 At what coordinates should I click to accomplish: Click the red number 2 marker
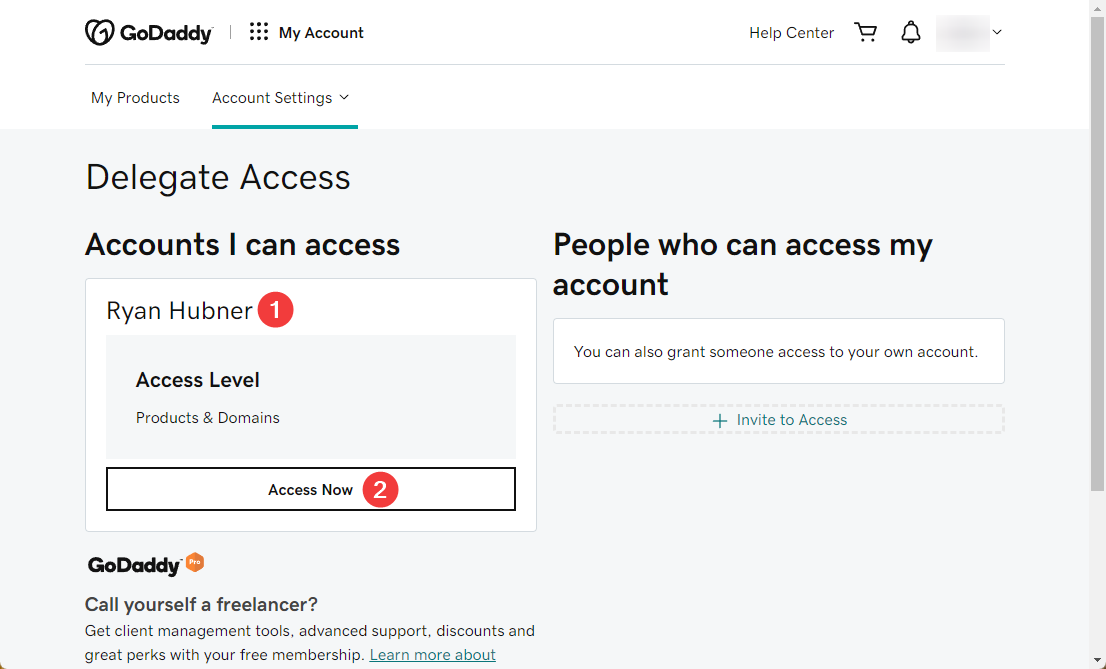coord(380,489)
